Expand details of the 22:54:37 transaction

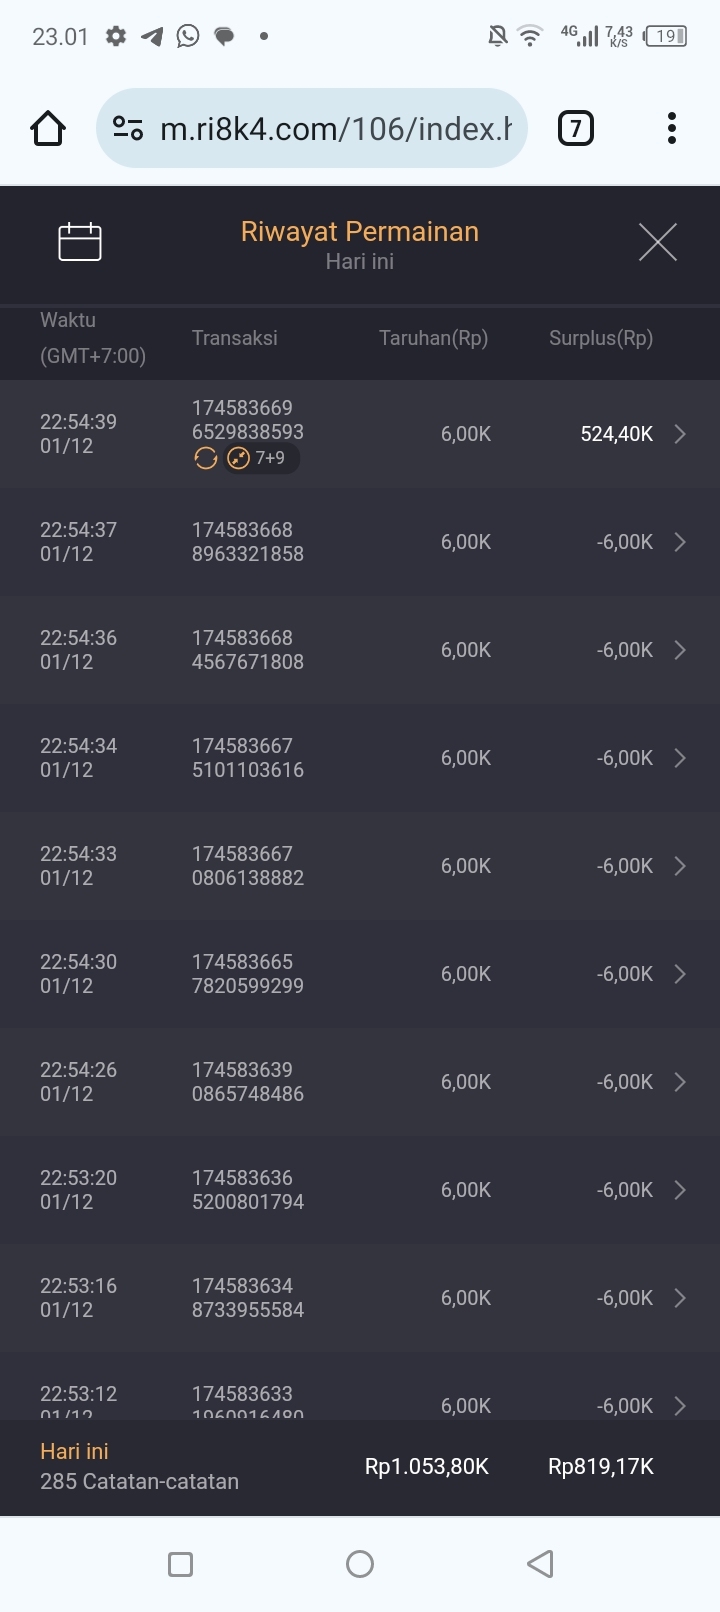click(680, 542)
